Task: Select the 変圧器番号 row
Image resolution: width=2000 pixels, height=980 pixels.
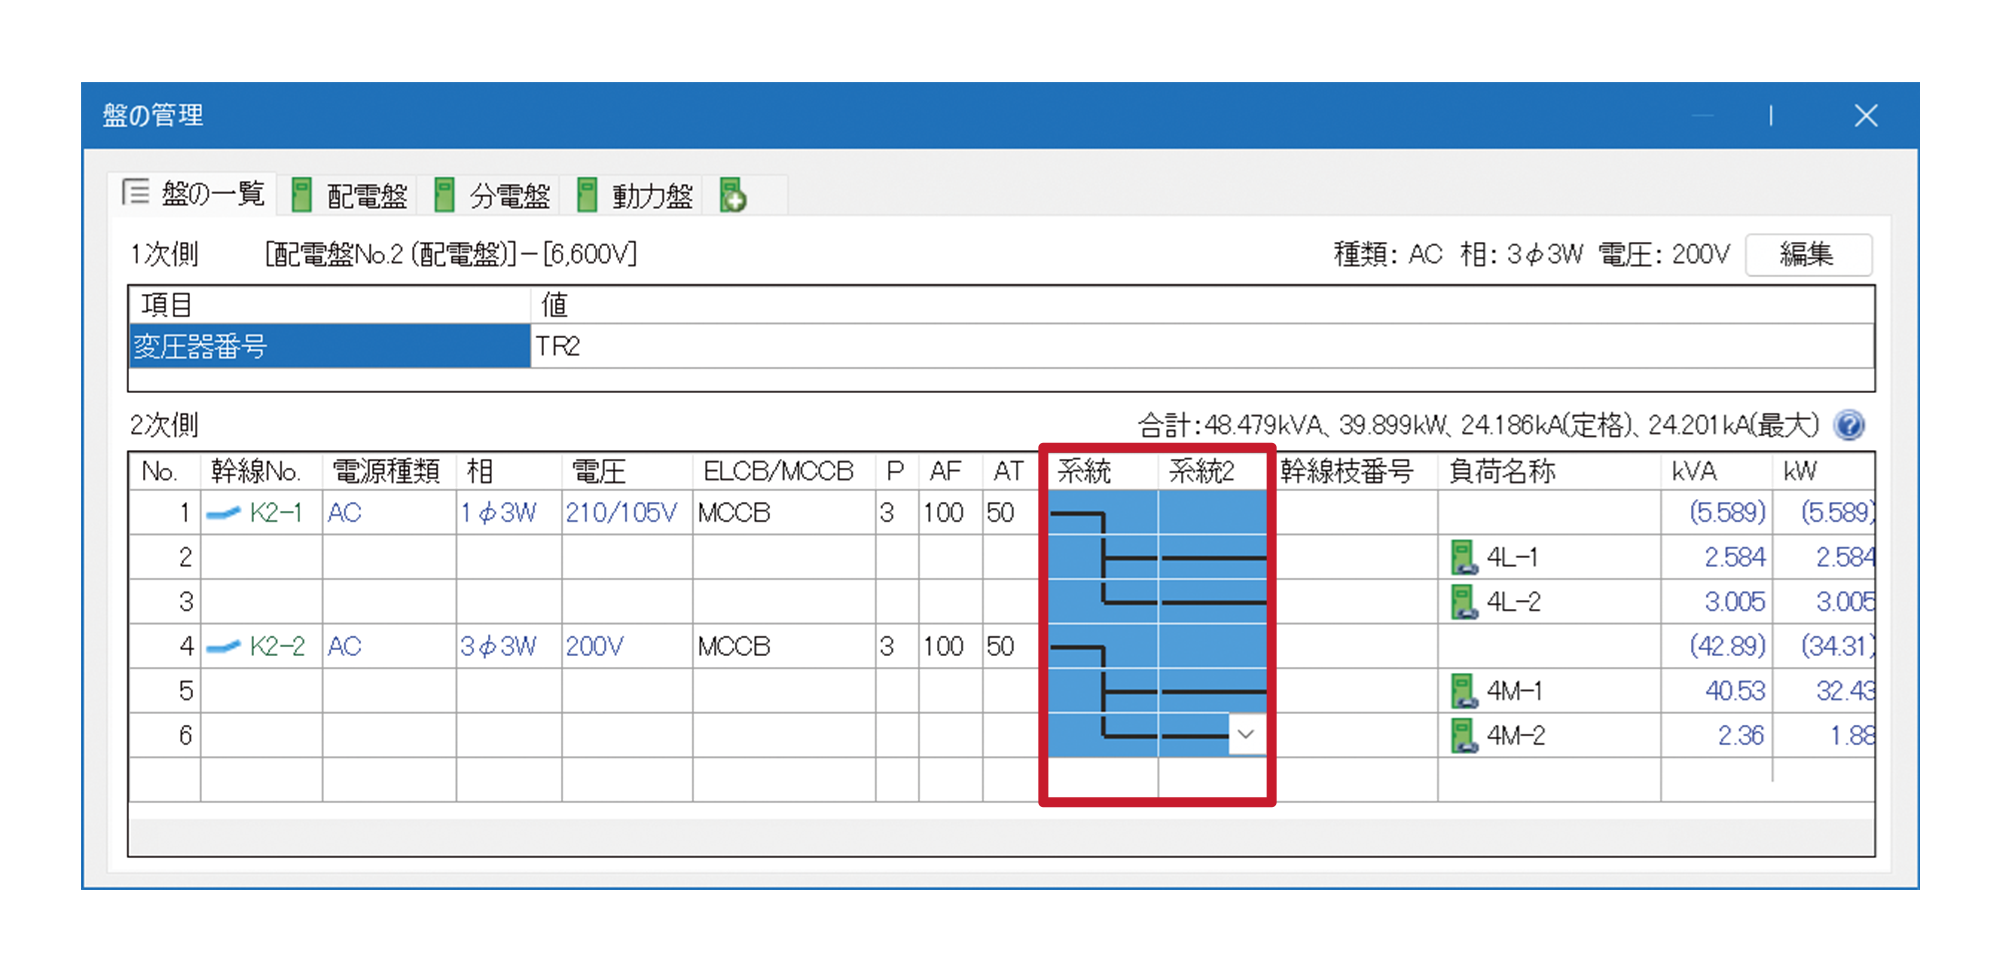Action: click(329, 347)
